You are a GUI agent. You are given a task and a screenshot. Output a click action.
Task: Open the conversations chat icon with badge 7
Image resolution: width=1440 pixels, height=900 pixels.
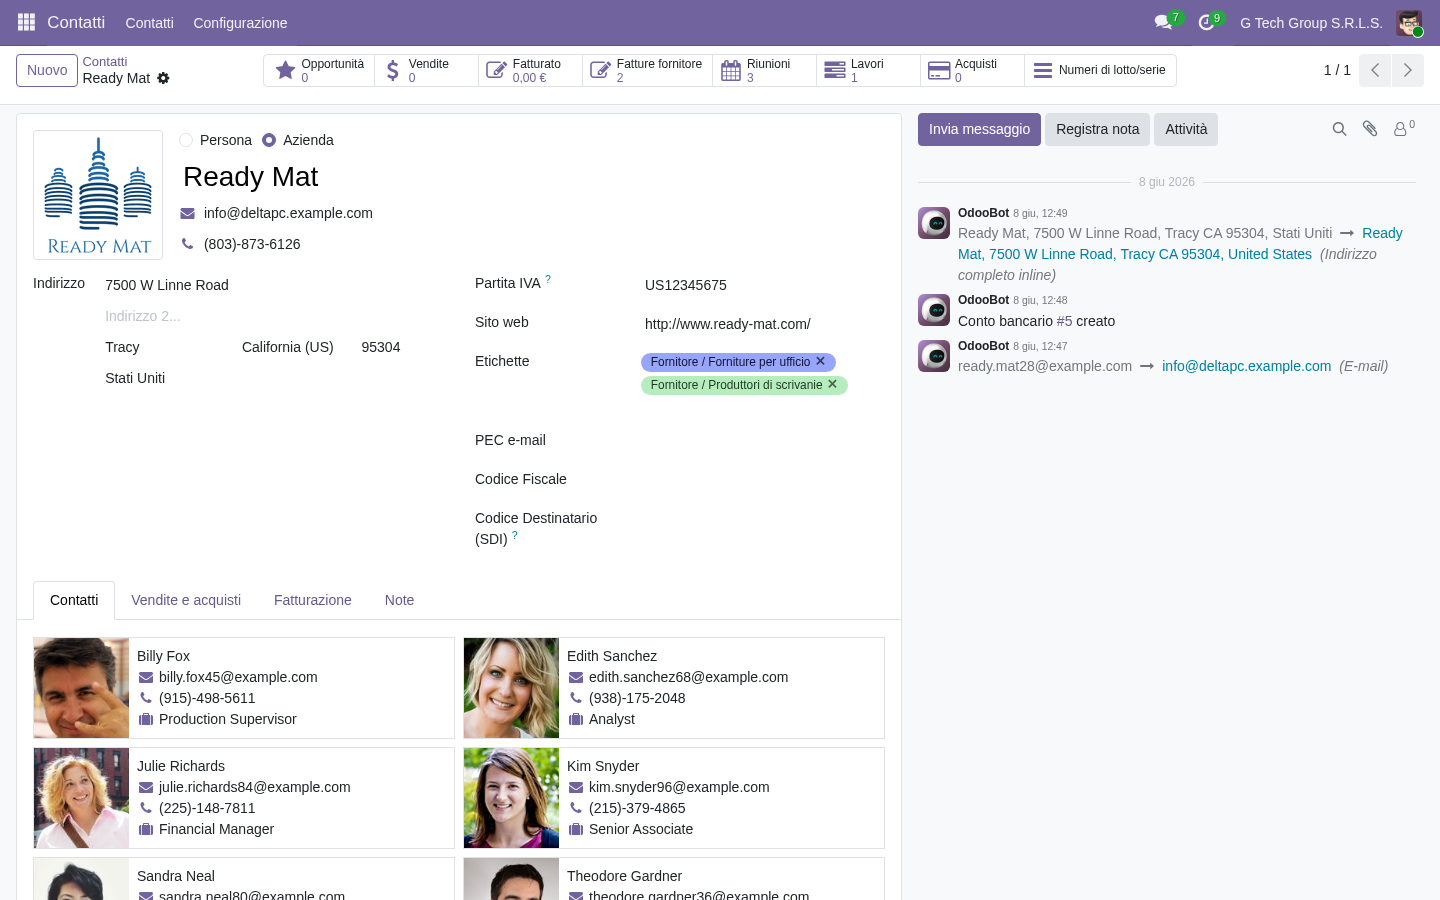(1164, 22)
